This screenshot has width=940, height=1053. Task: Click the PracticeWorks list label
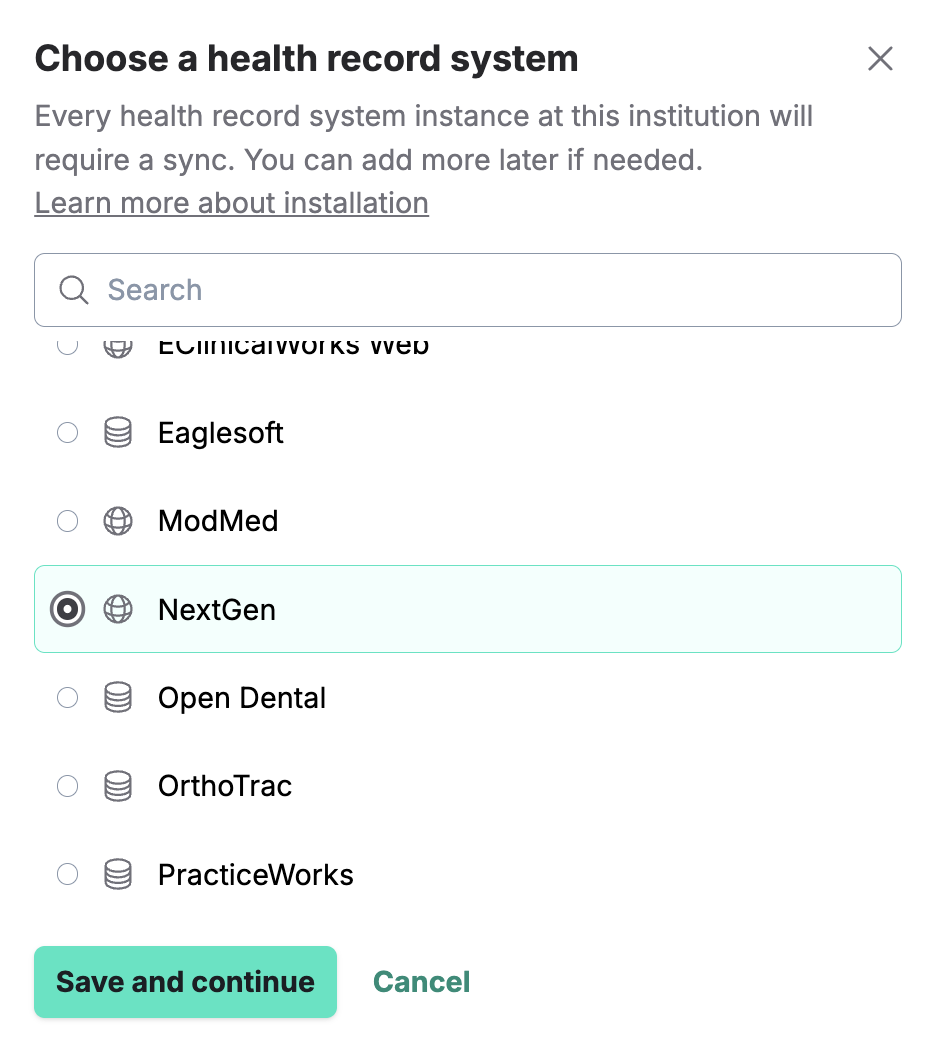(256, 875)
